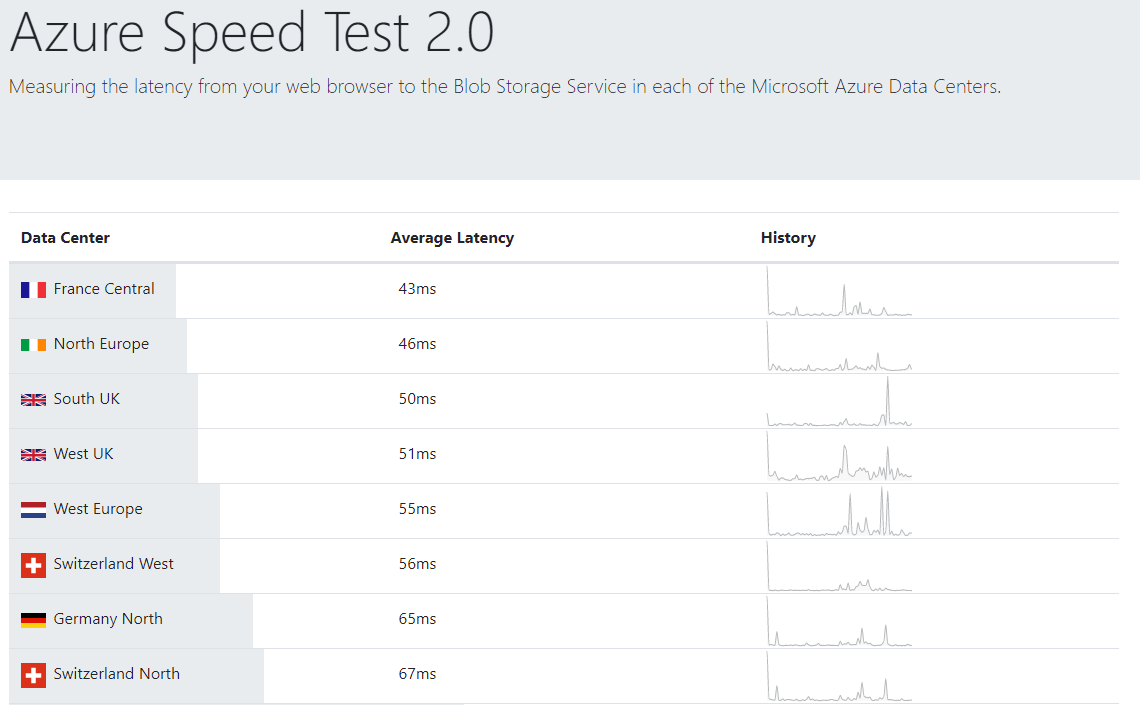Select the Germany North data center row
This screenshot has height=705, width=1140.
pos(108,618)
